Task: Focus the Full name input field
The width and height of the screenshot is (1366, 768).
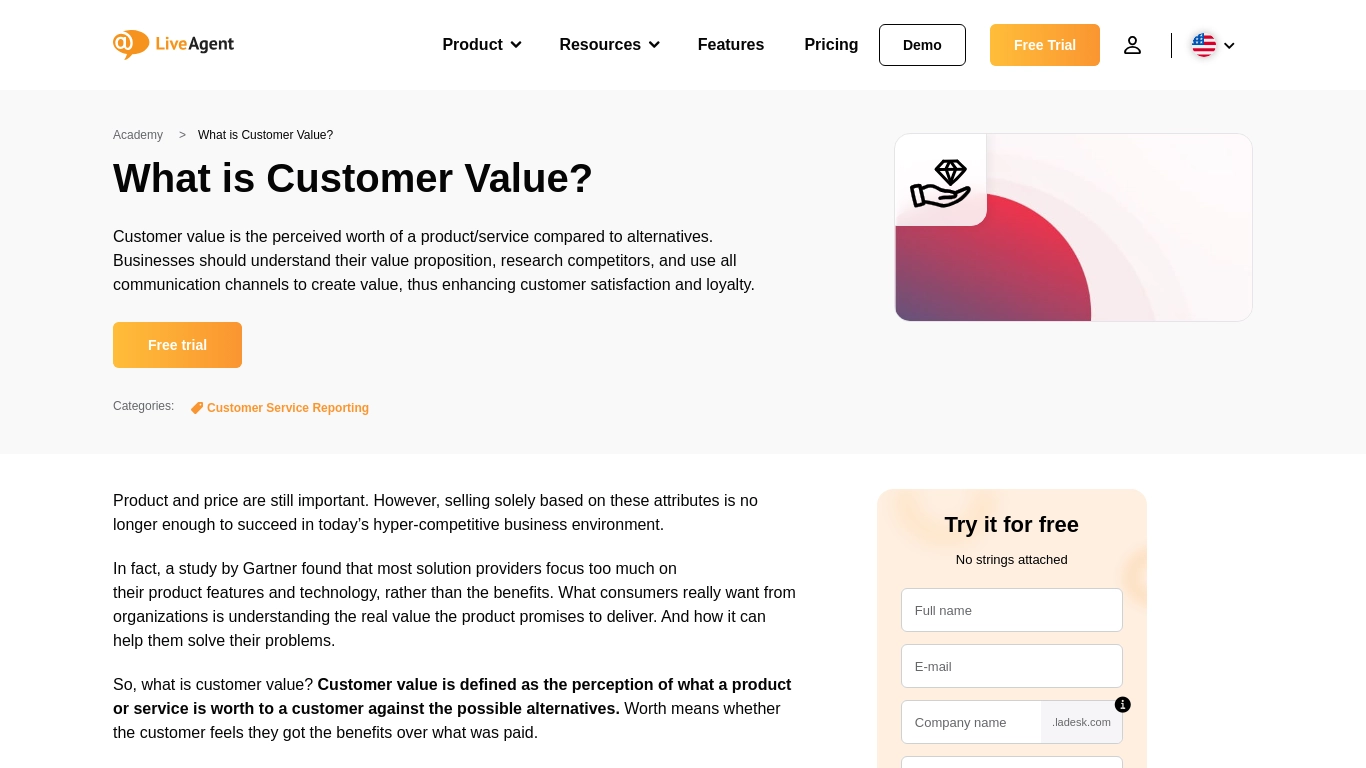Action: (x=1011, y=610)
